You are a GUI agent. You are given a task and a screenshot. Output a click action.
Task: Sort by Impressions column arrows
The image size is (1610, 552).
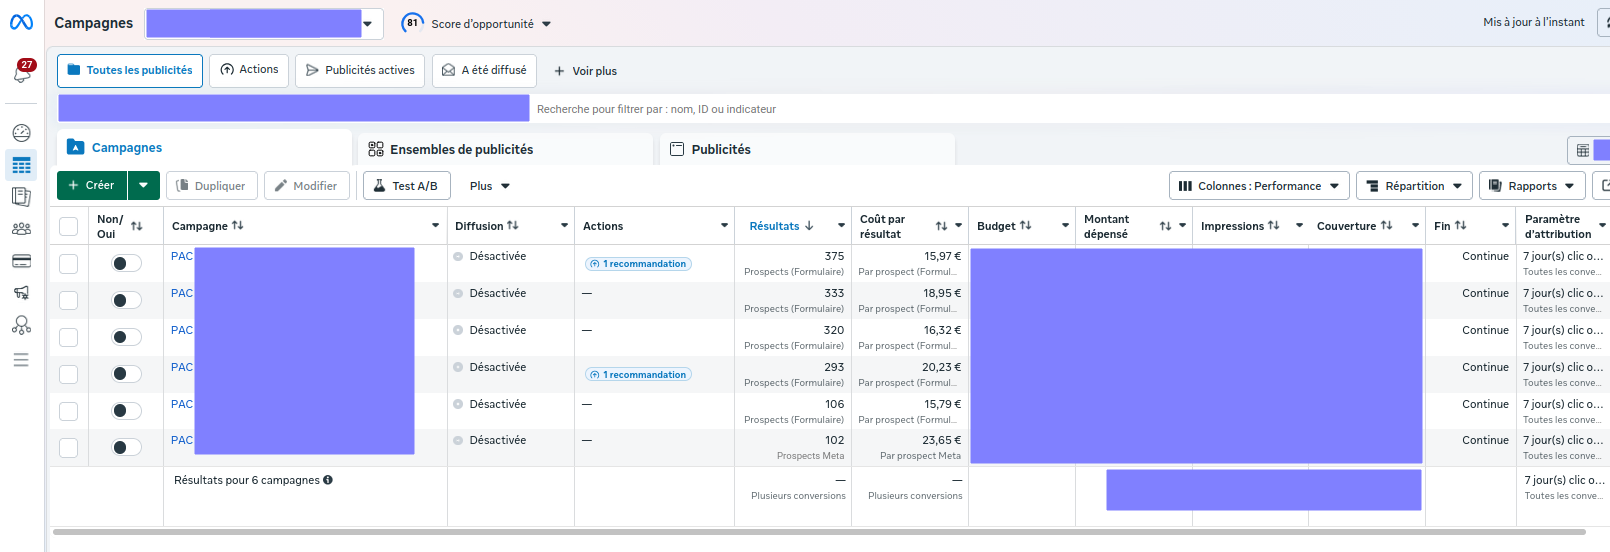(1274, 225)
